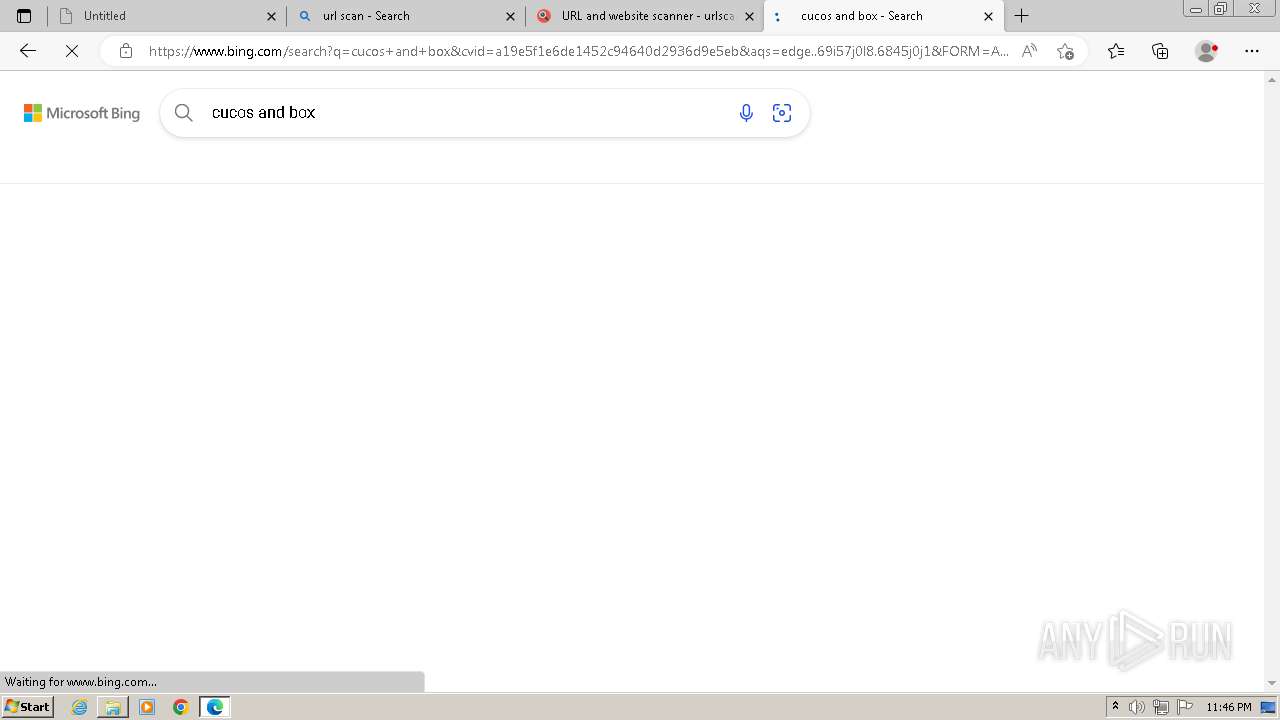Screen dimensions: 1280x720
Task: Close the cucos and box - Search tab
Action: click(988, 16)
